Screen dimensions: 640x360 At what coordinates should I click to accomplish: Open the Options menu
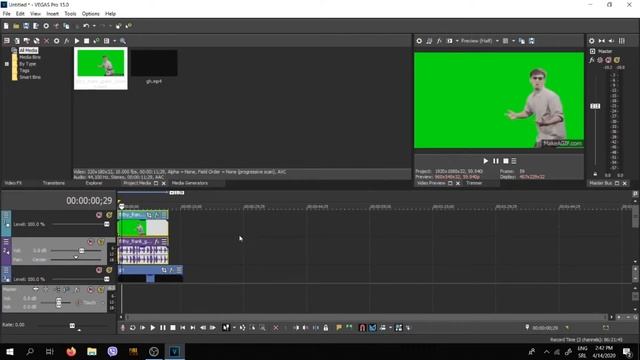(91, 13)
